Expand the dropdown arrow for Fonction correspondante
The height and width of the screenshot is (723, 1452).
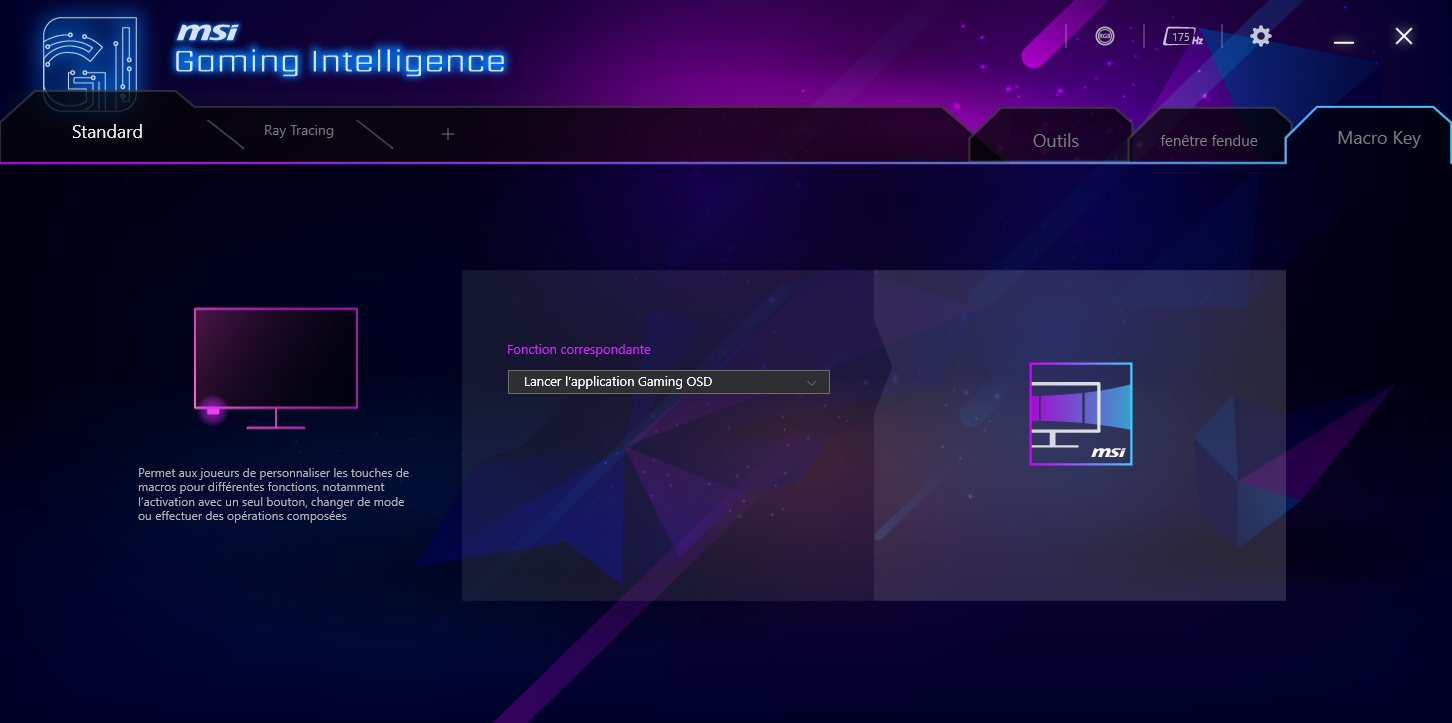[x=812, y=382]
